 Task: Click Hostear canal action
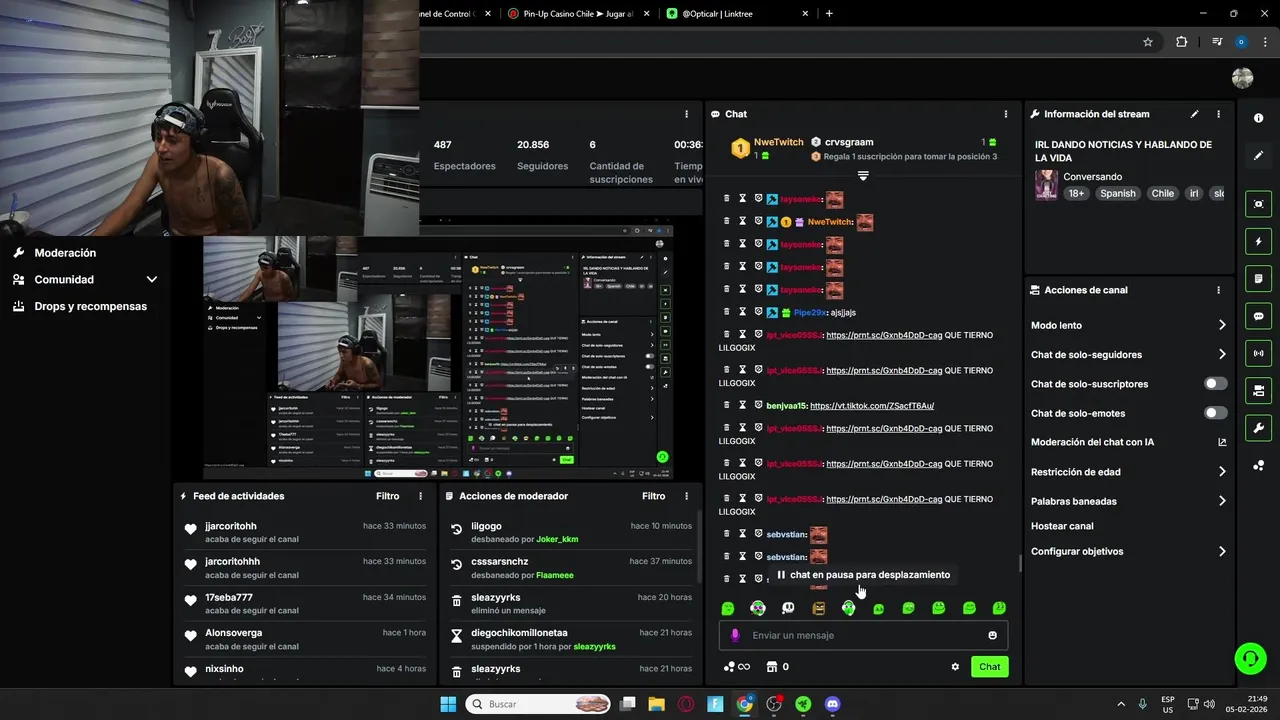coord(1062,526)
